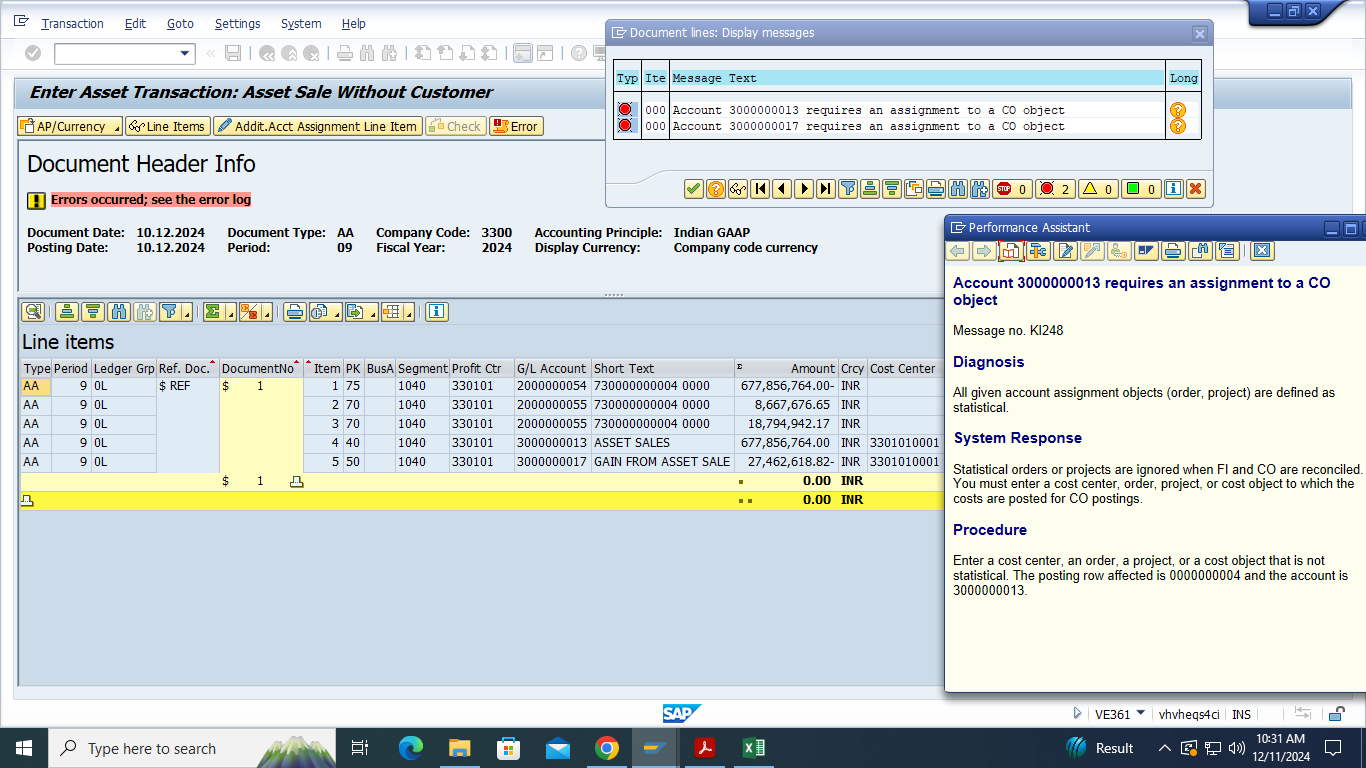
Task: Click the green checkmark continue icon in the messages dialog
Action: 693,189
